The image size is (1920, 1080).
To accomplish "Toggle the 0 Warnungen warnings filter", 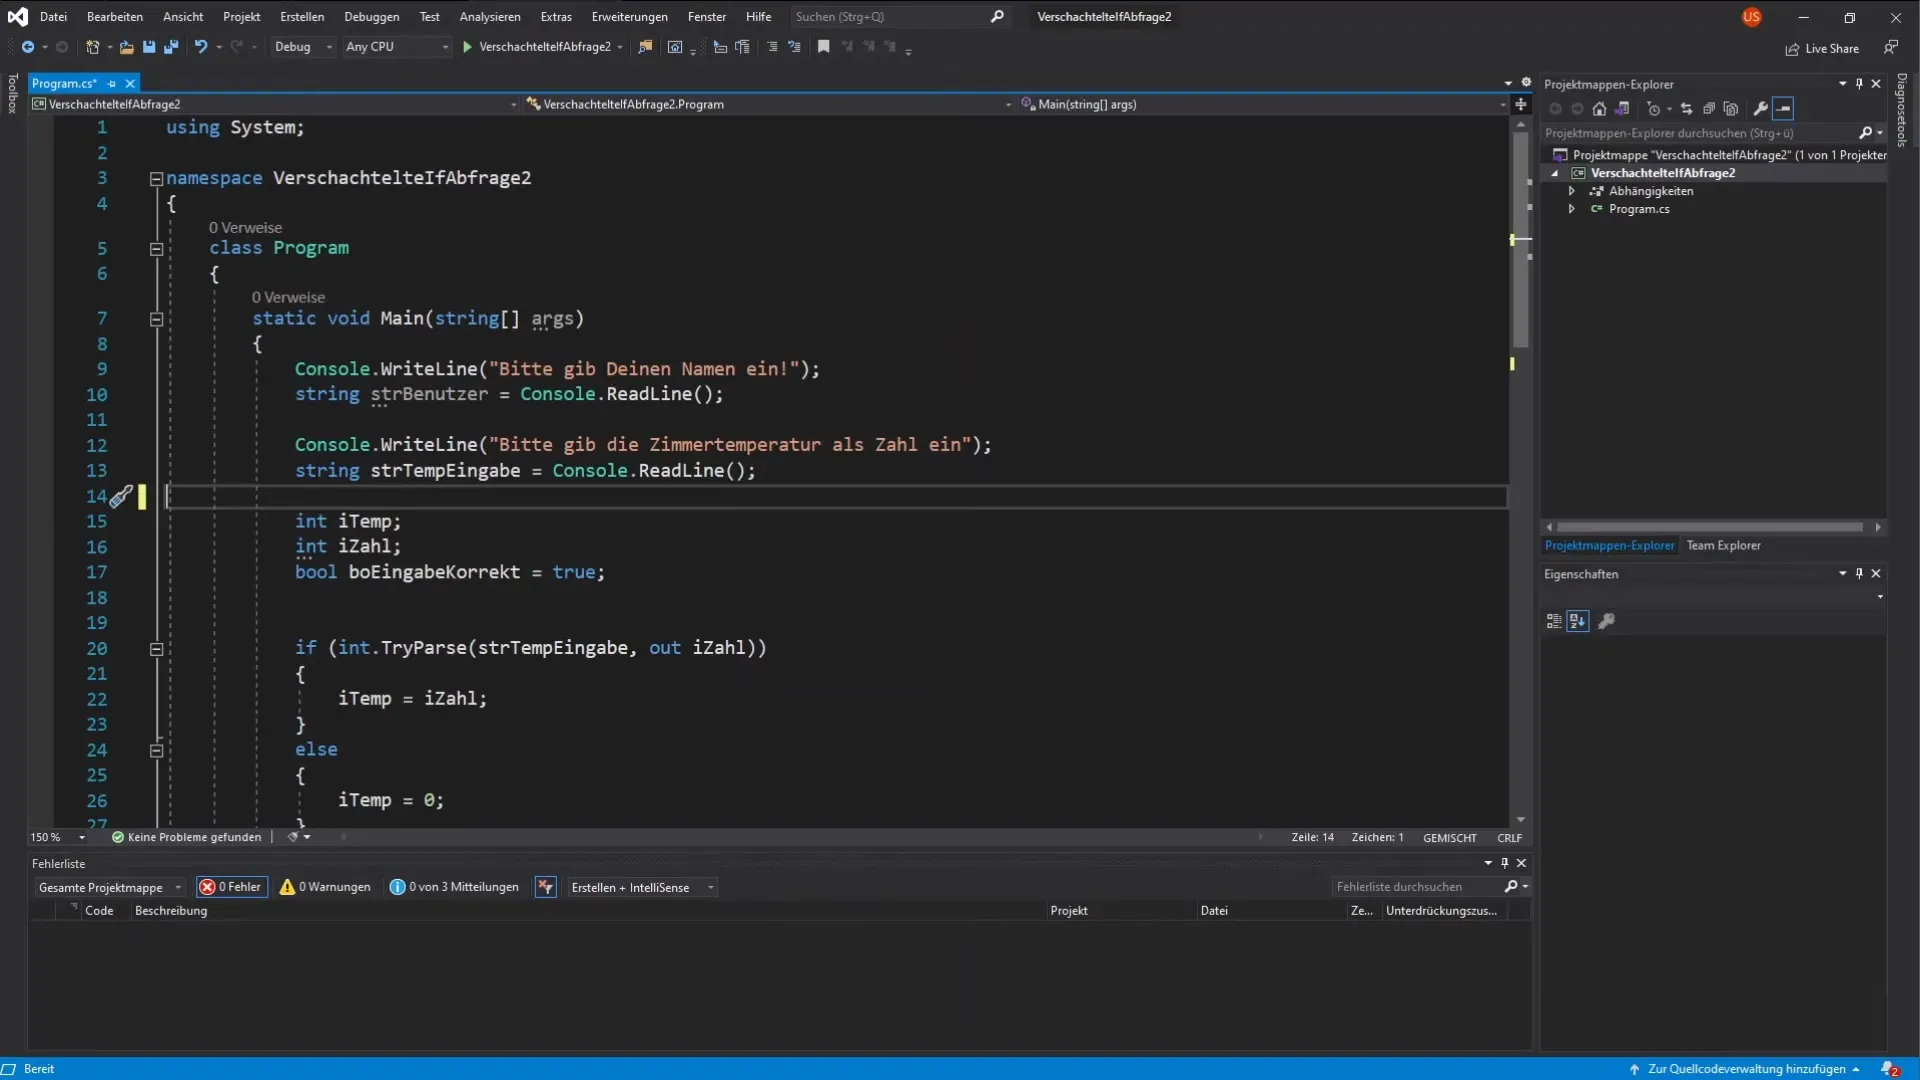I will tap(325, 888).
